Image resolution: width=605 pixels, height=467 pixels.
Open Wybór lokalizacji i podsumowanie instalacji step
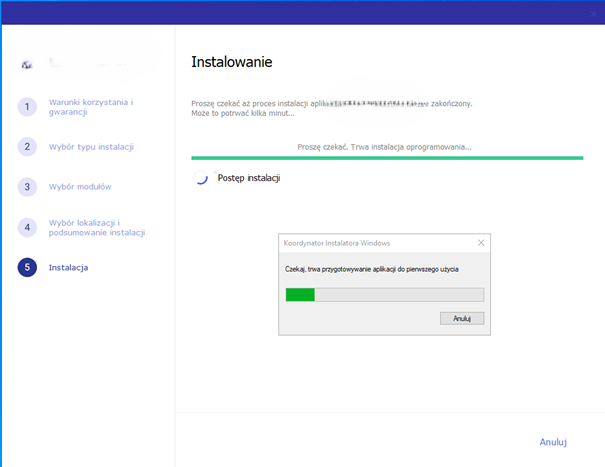click(97, 227)
